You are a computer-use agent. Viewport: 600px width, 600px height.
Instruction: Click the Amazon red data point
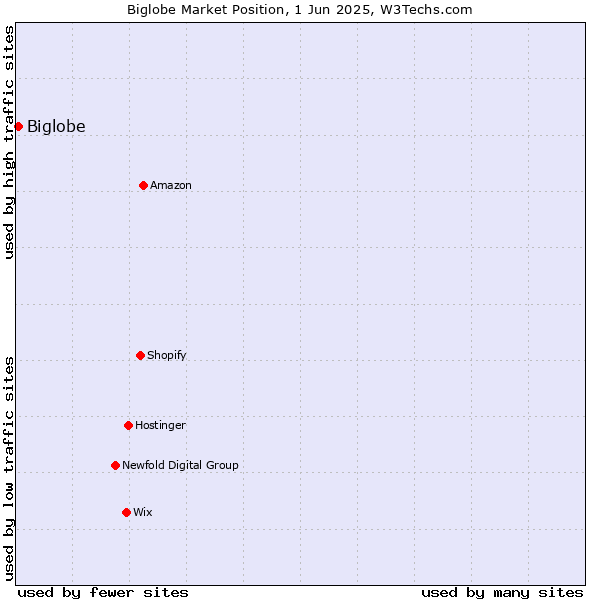pyautogui.click(x=143, y=186)
